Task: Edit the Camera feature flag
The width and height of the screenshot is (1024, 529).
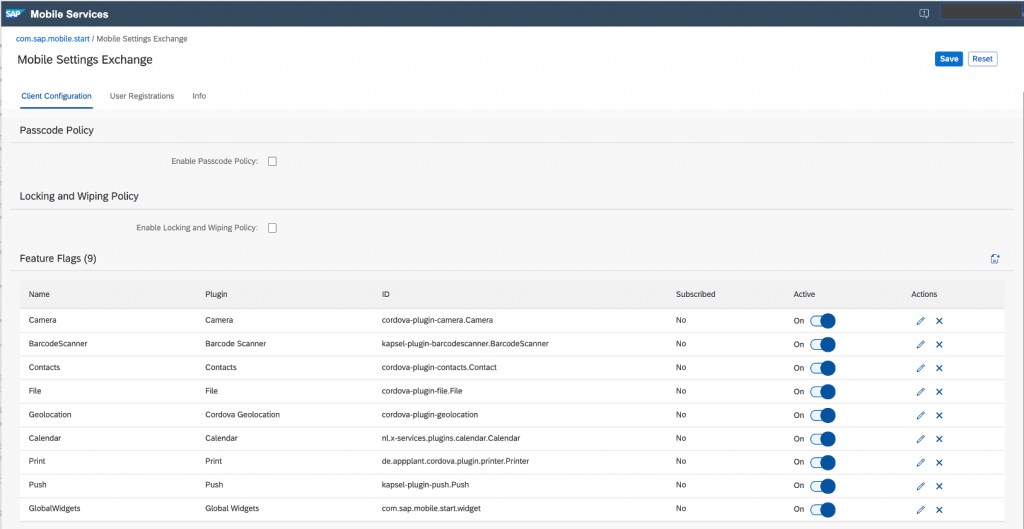Action: [921, 321]
